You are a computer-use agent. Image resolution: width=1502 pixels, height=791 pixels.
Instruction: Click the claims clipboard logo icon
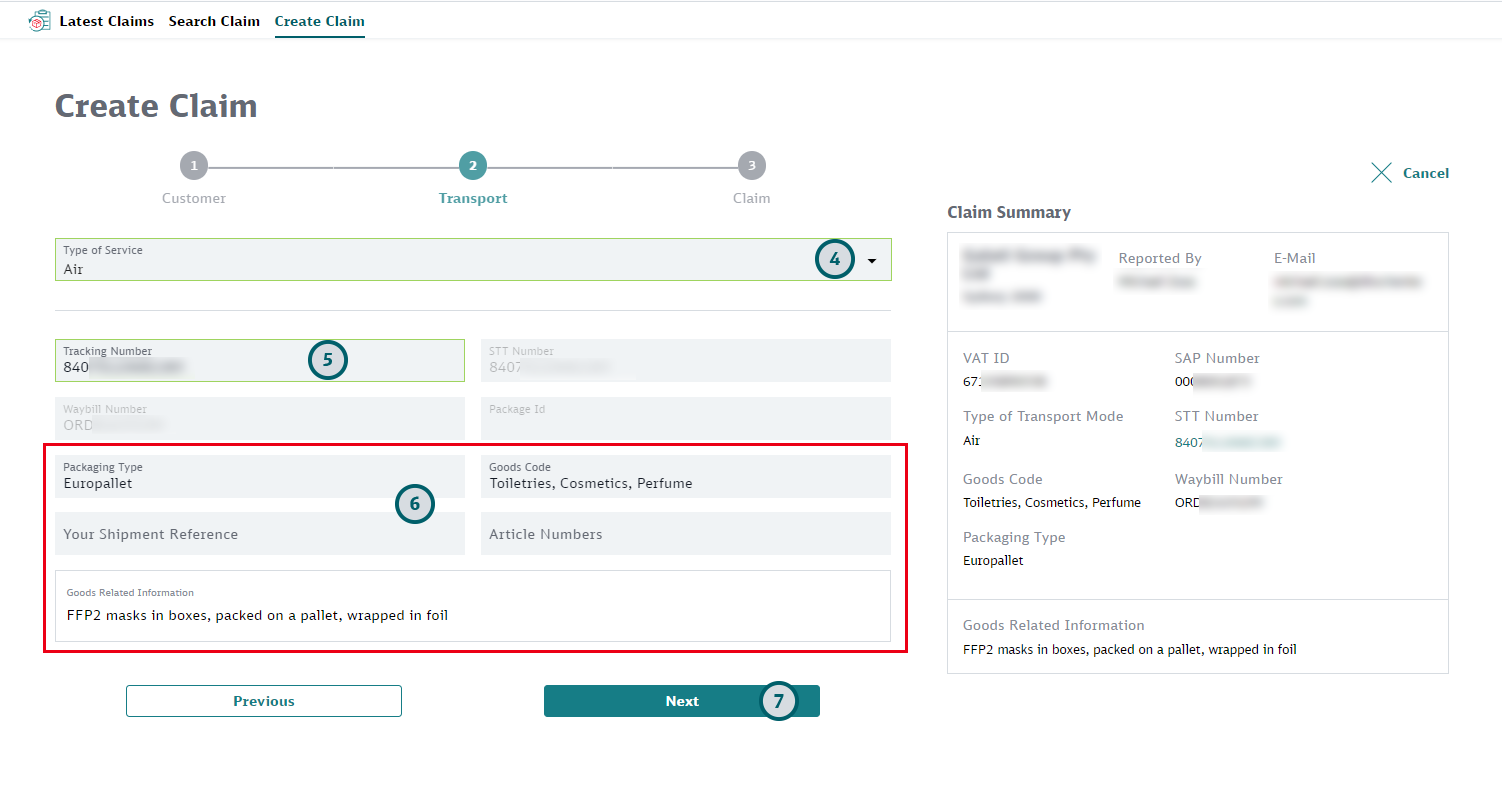40,19
